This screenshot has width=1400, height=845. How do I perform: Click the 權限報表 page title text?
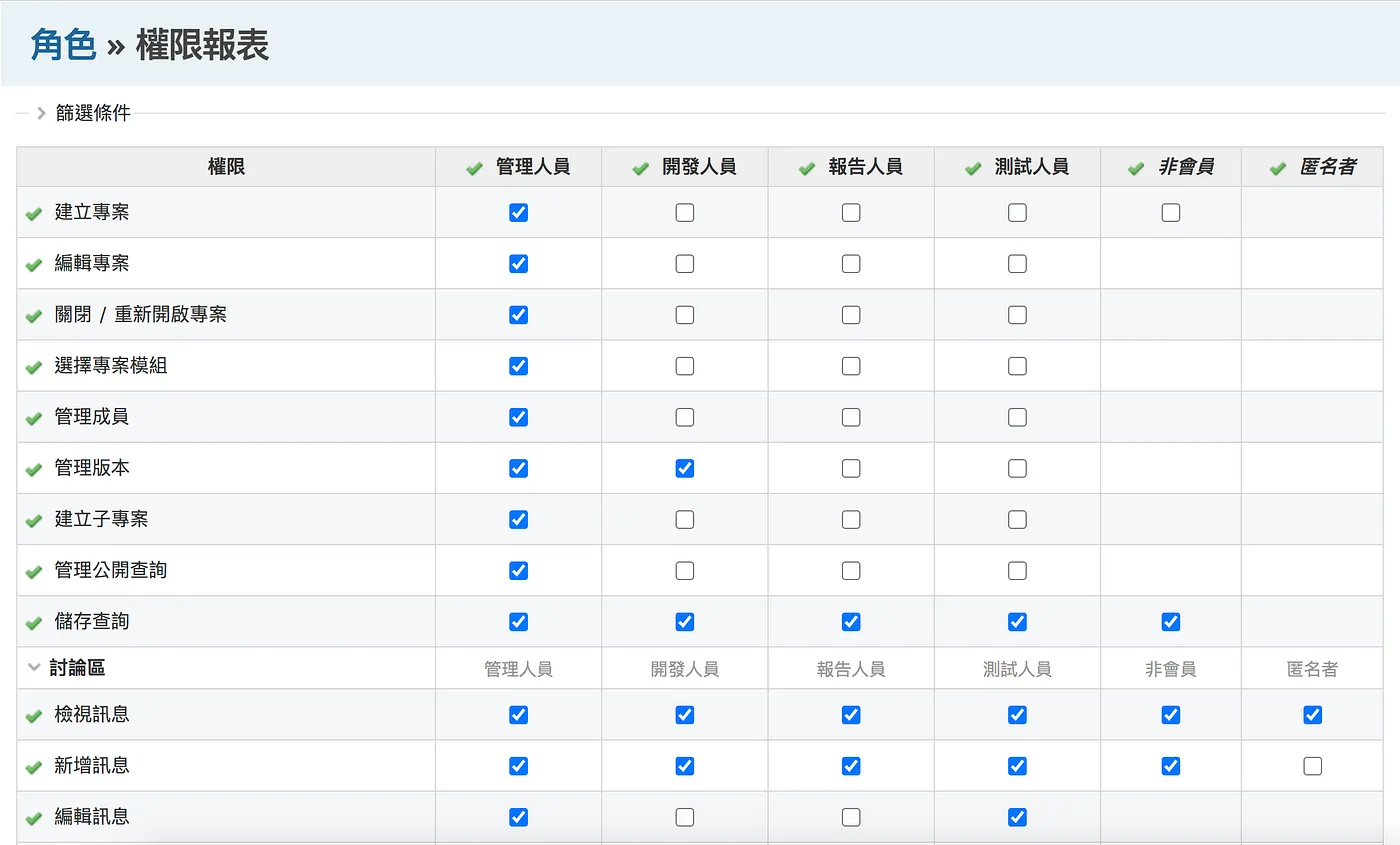(x=202, y=45)
